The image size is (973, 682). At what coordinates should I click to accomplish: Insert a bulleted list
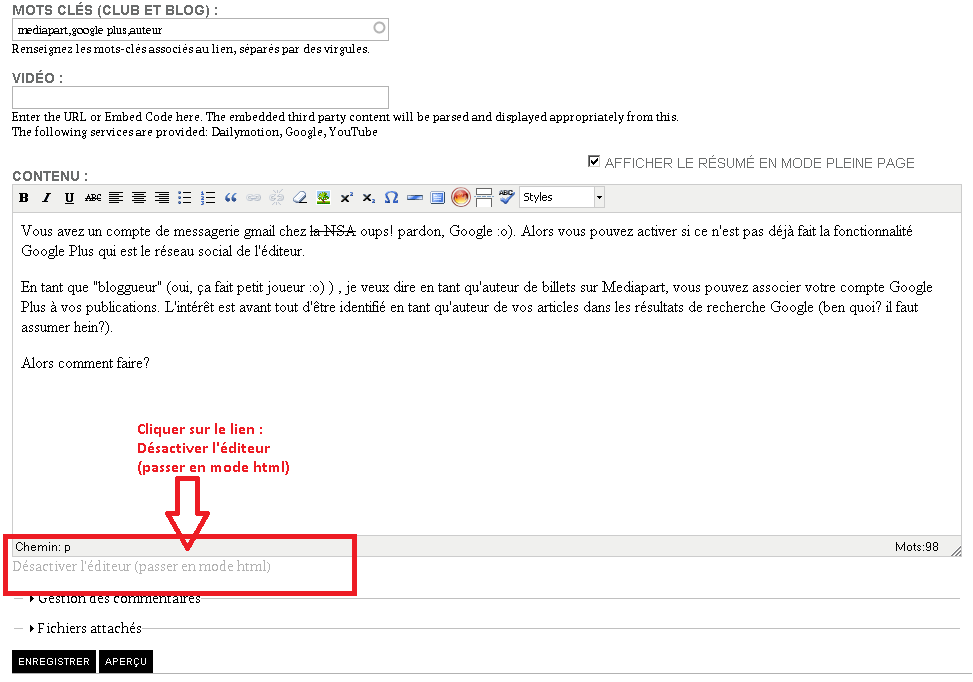(184, 197)
